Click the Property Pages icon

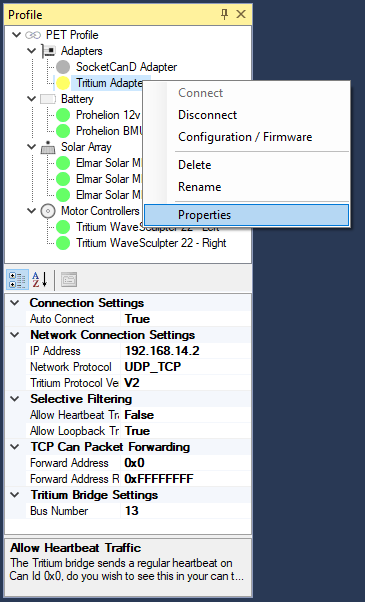pos(69,280)
